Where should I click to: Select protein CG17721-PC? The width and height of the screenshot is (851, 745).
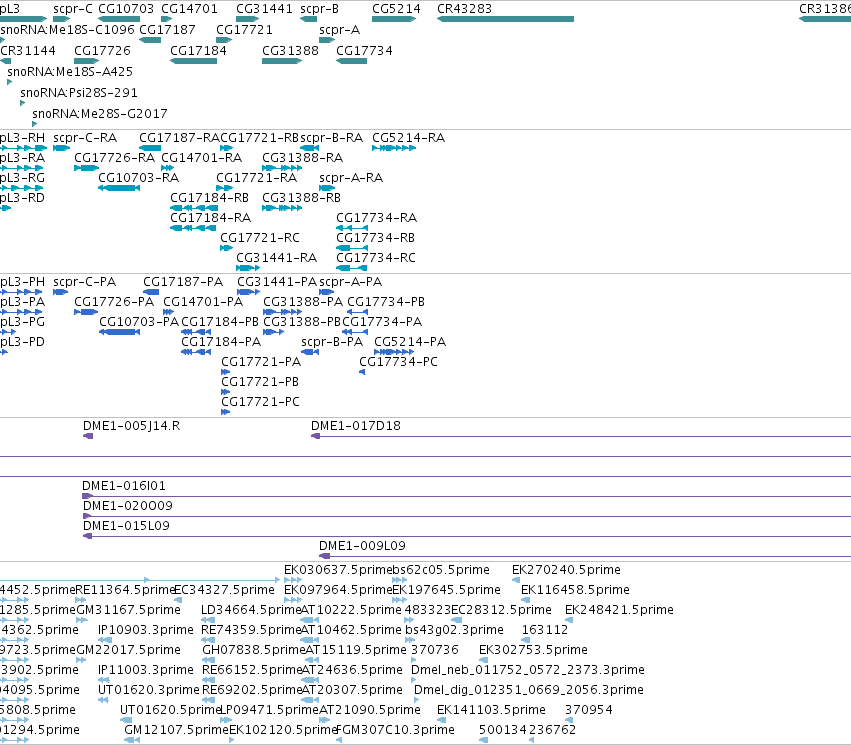pyautogui.click(x=226, y=412)
